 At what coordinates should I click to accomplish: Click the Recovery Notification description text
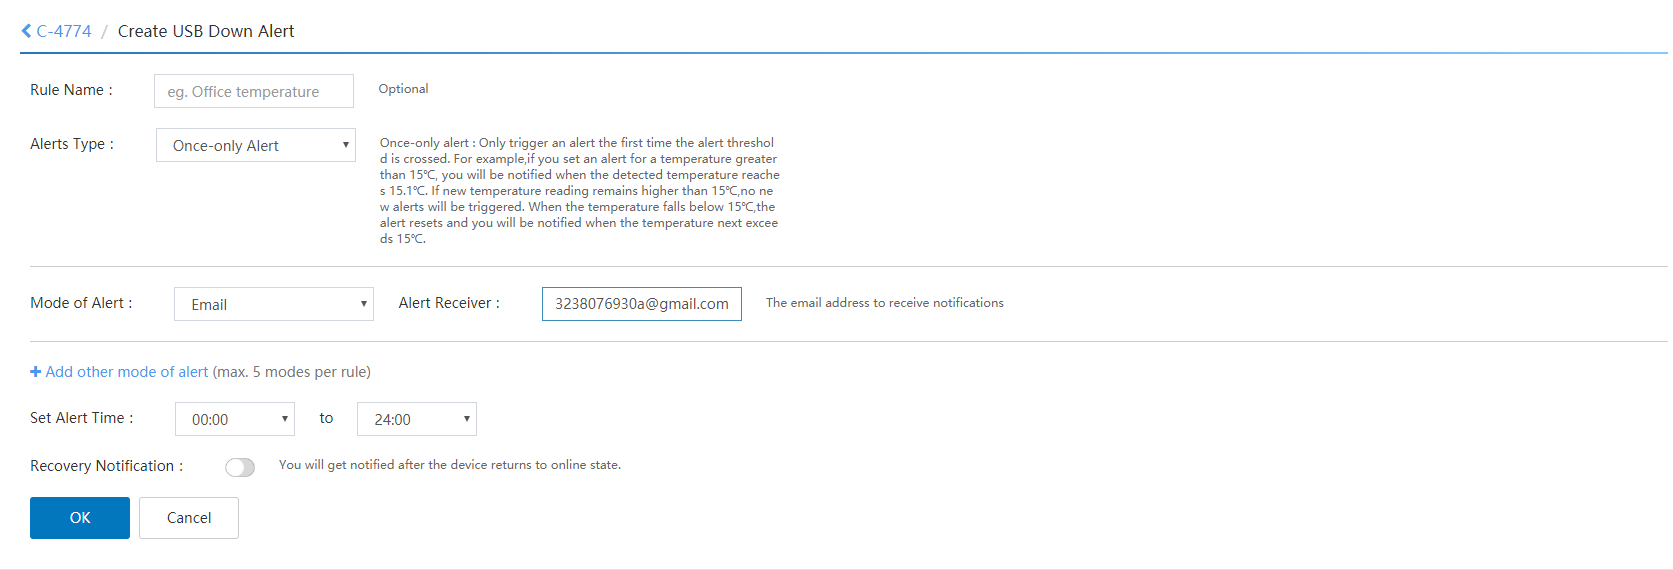click(x=450, y=465)
